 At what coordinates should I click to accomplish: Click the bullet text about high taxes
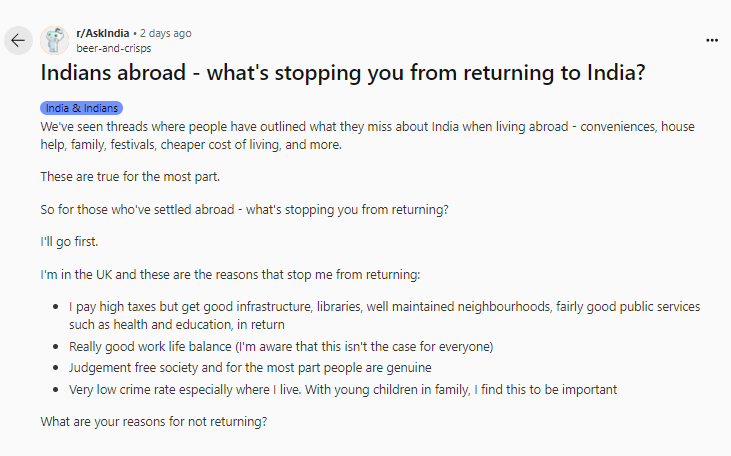(384, 306)
